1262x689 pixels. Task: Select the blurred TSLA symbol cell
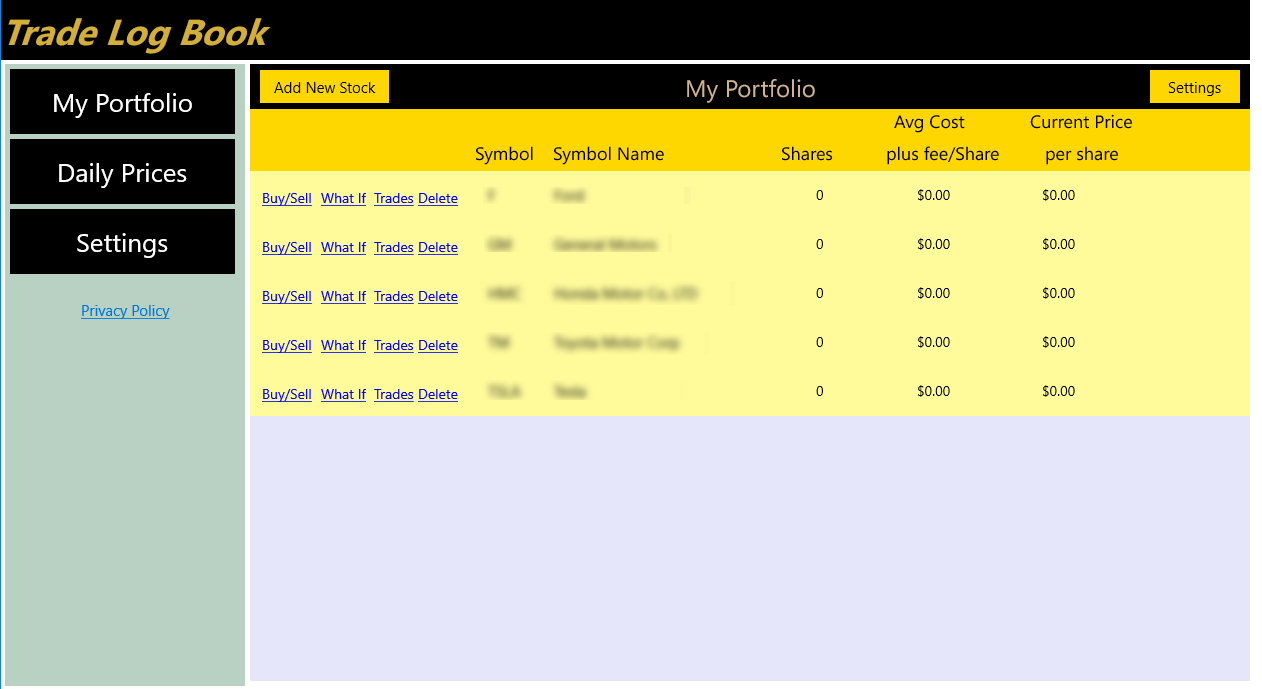[504, 392]
